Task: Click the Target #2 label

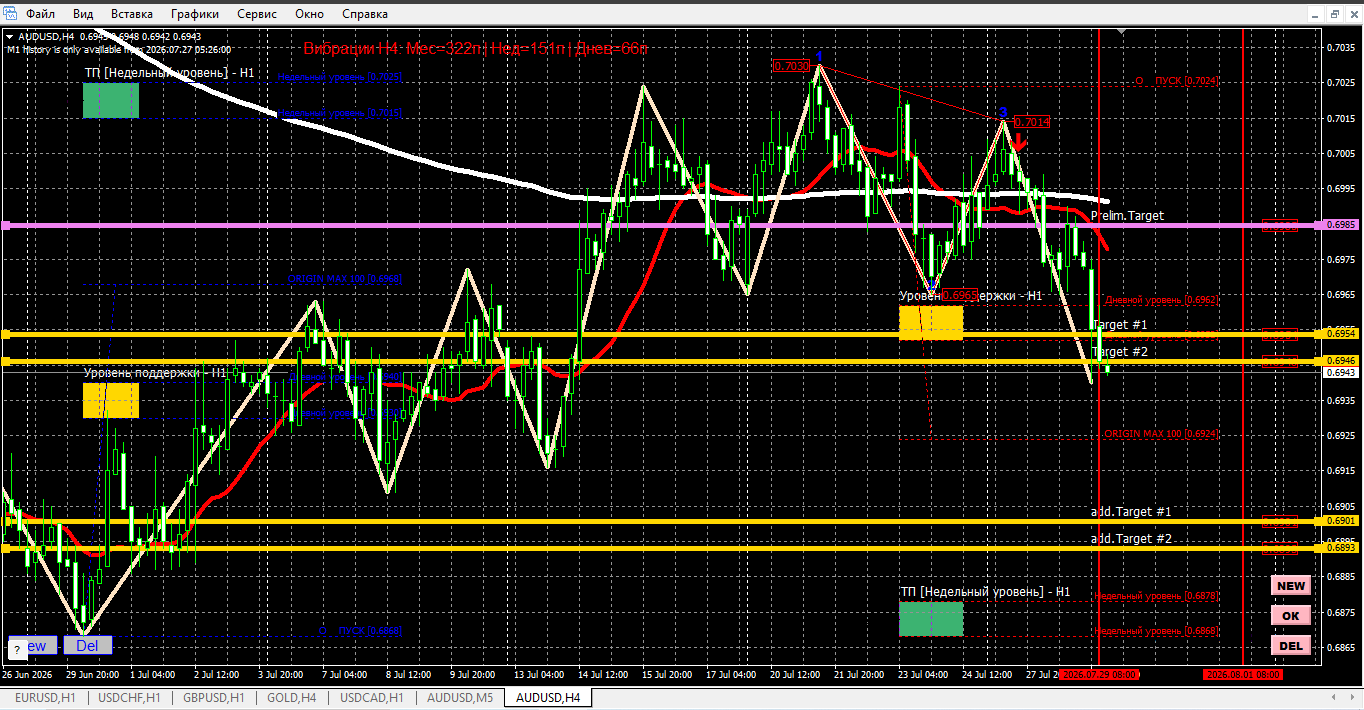Action: (x=1120, y=352)
